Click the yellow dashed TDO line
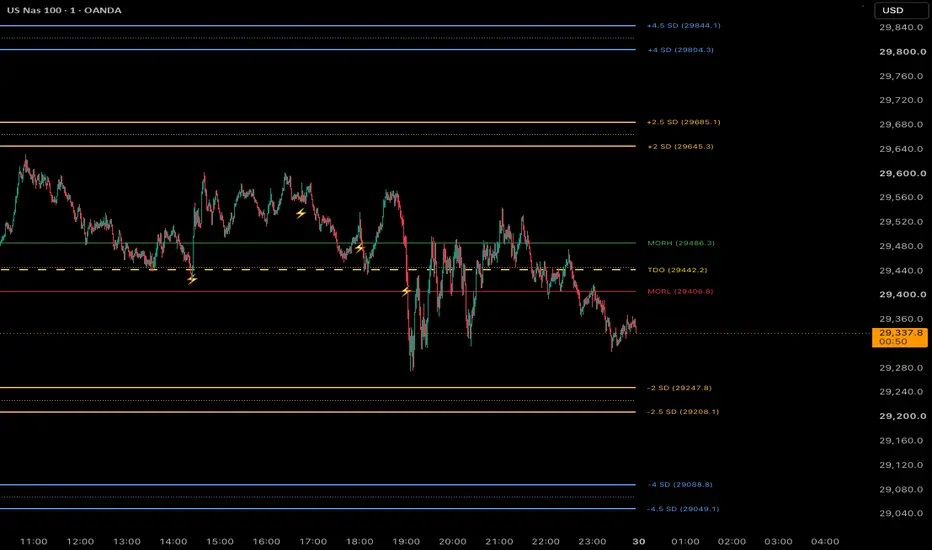 coord(317,269)
